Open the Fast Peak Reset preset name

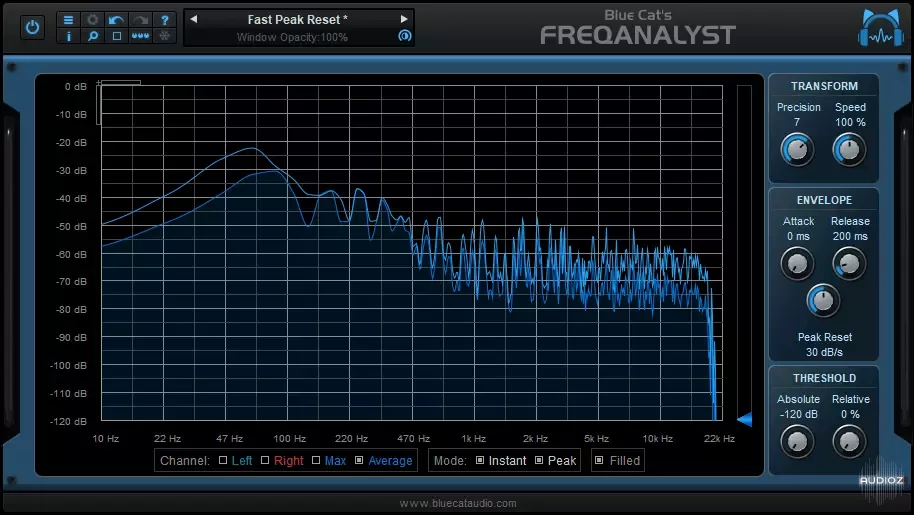(297, 20)
